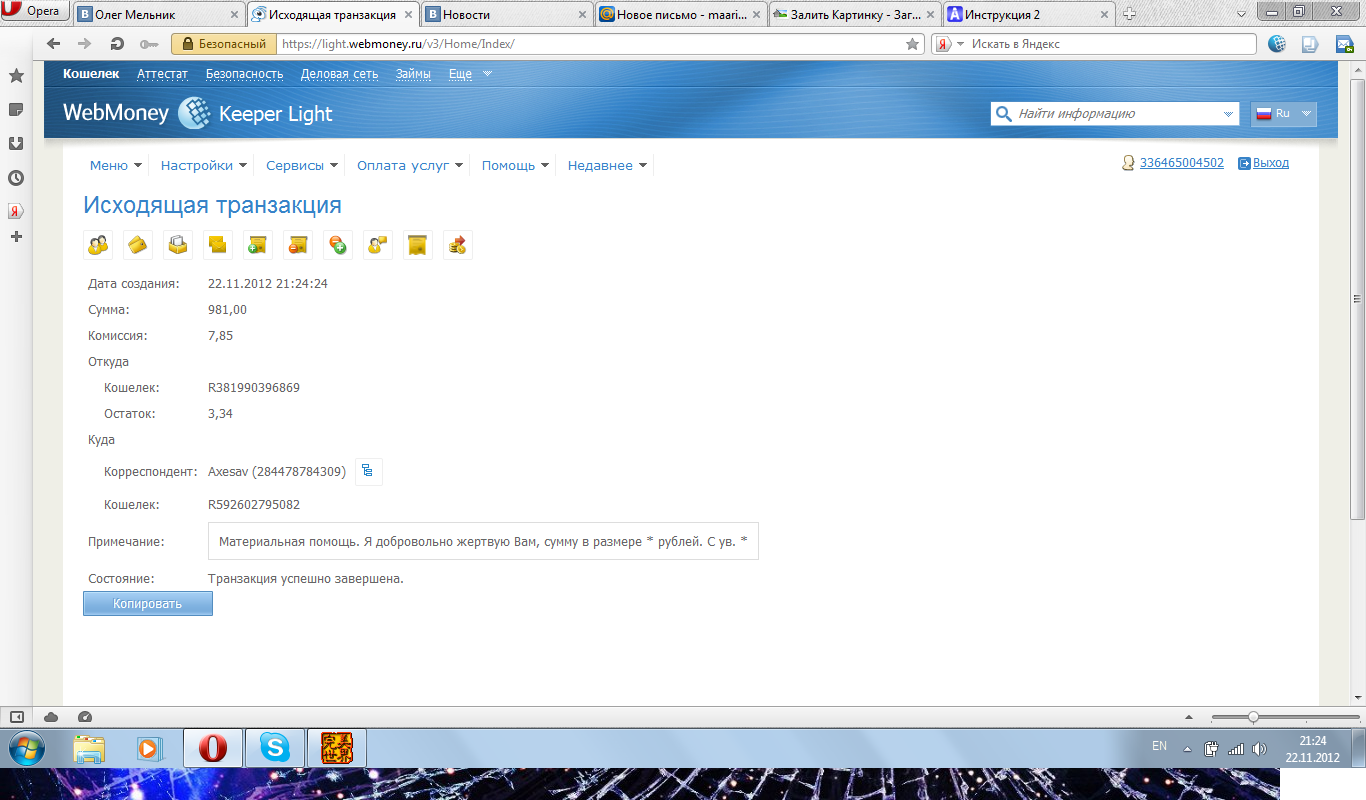The width and height of the screenshot is (1366, 800).
Task: Open the Opera sidebar history clock icon
Action: click(16, 178)
